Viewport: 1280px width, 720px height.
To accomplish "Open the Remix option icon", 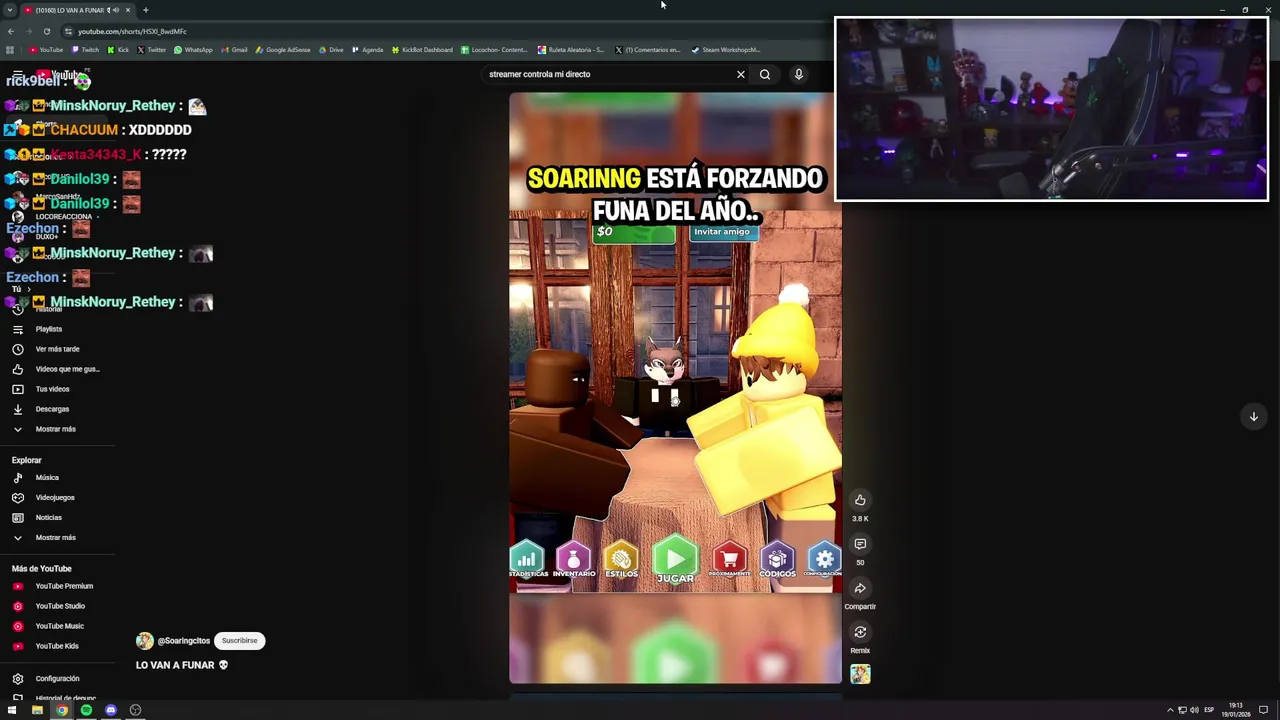I will [860, 632].
